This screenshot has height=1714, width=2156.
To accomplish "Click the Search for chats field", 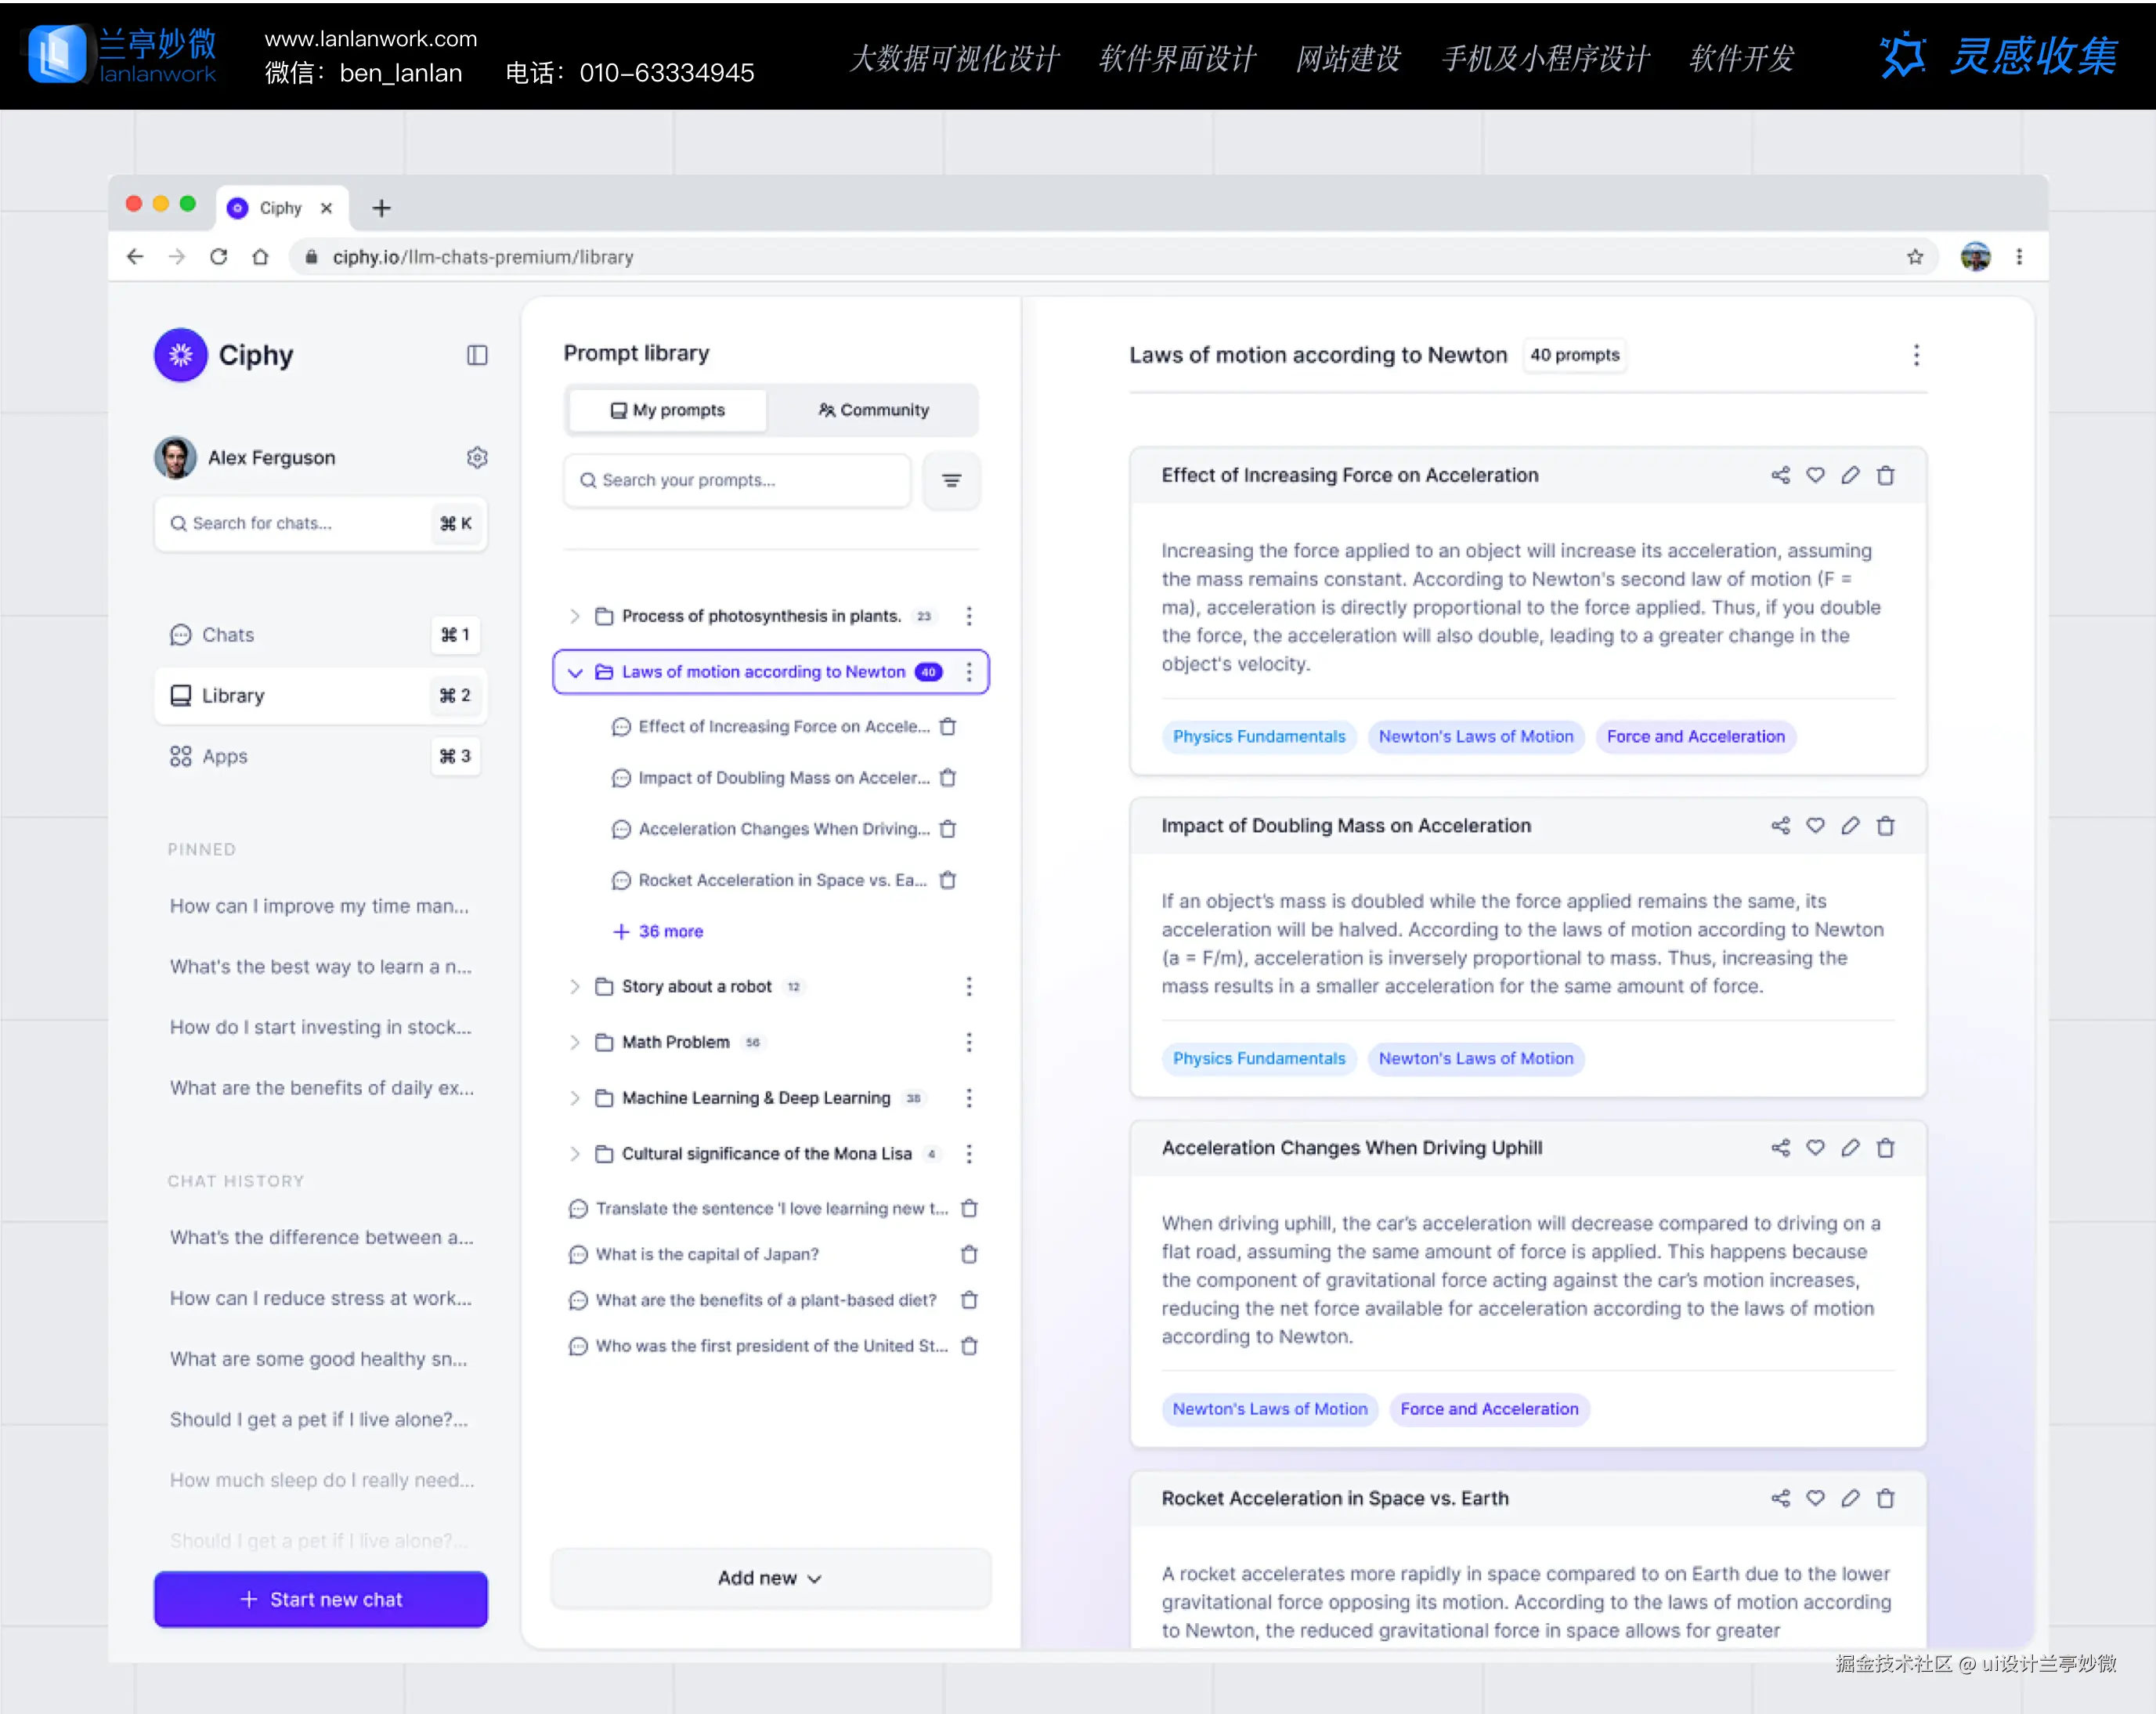I will coord(320,524).
